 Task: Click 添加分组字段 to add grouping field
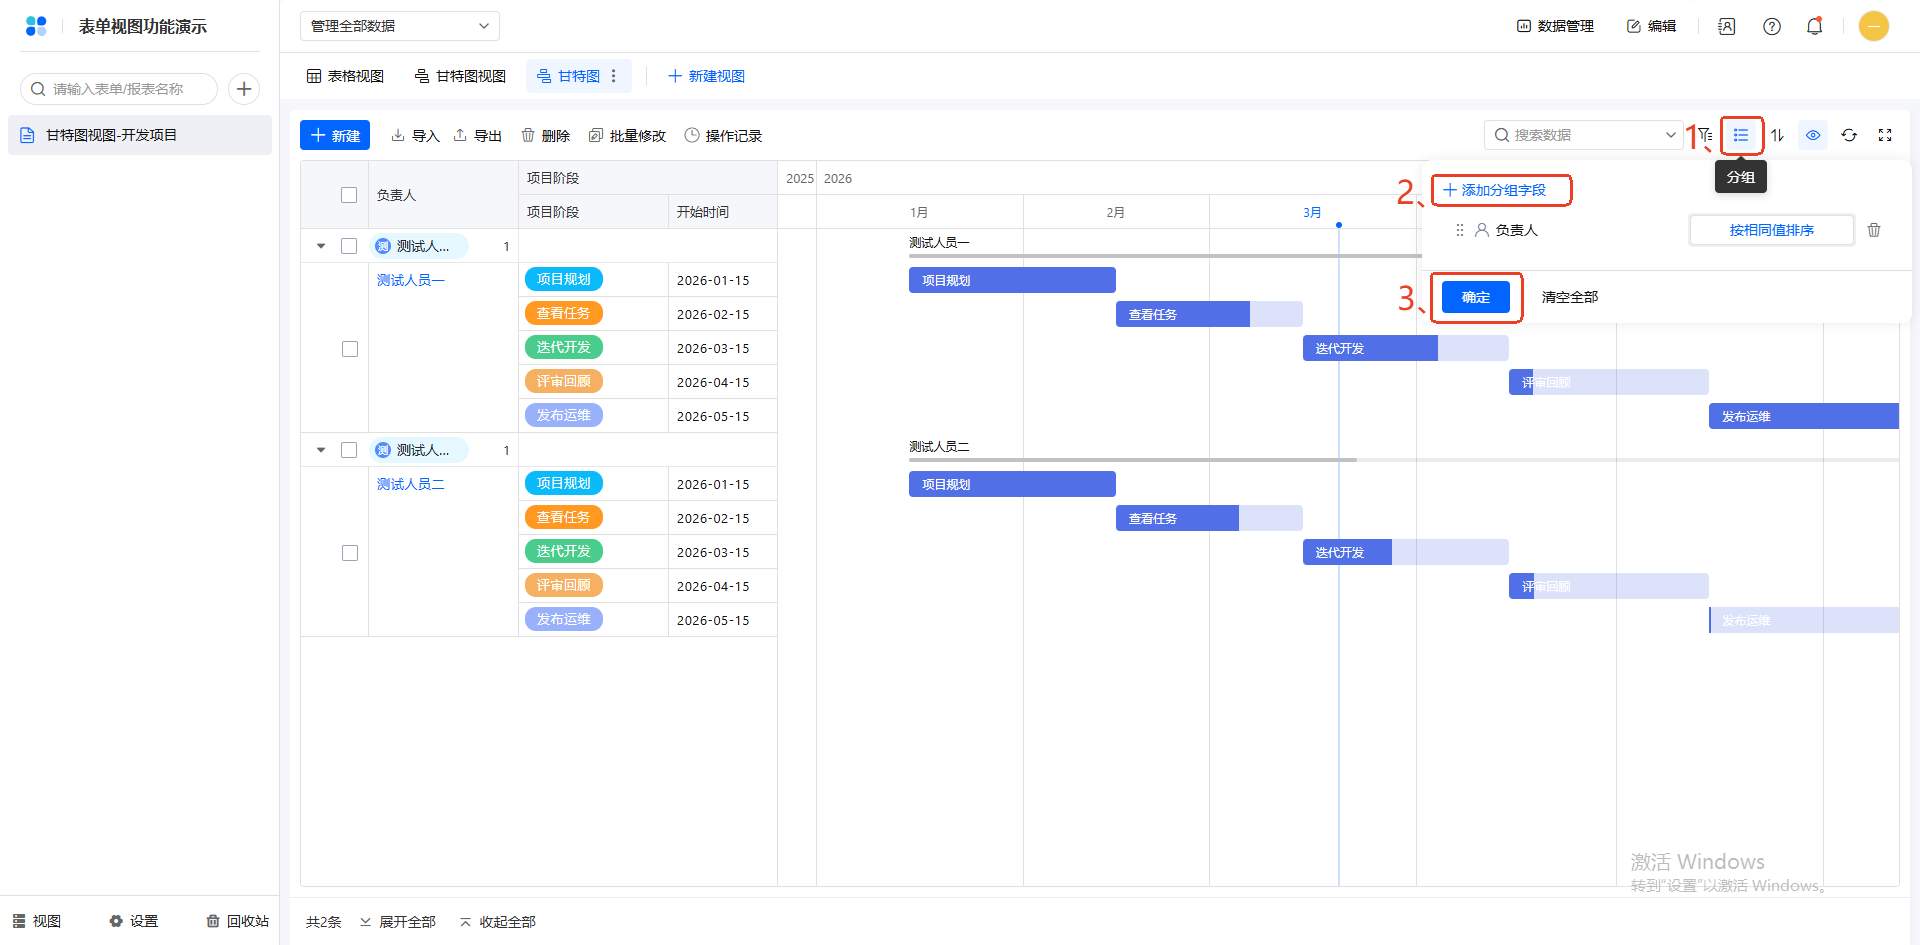1495,190
